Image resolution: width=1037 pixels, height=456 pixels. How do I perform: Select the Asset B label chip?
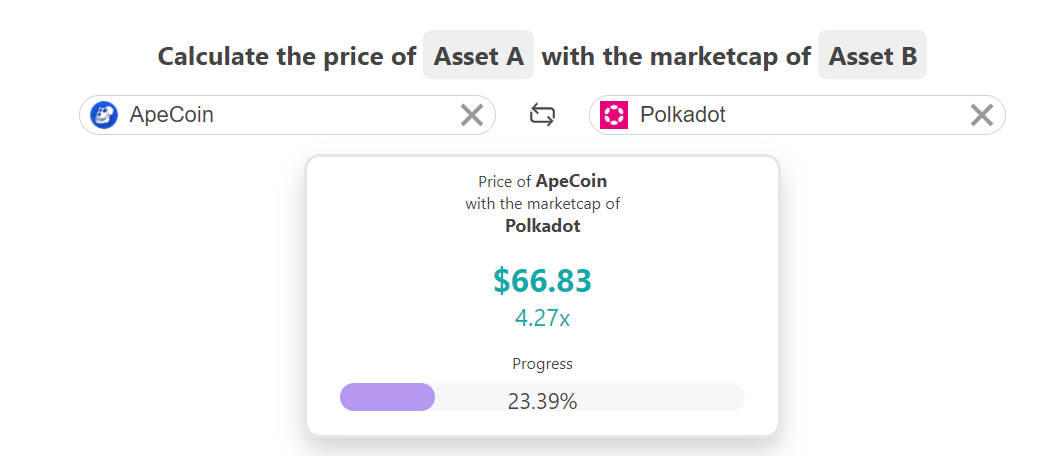coord(872,56)
